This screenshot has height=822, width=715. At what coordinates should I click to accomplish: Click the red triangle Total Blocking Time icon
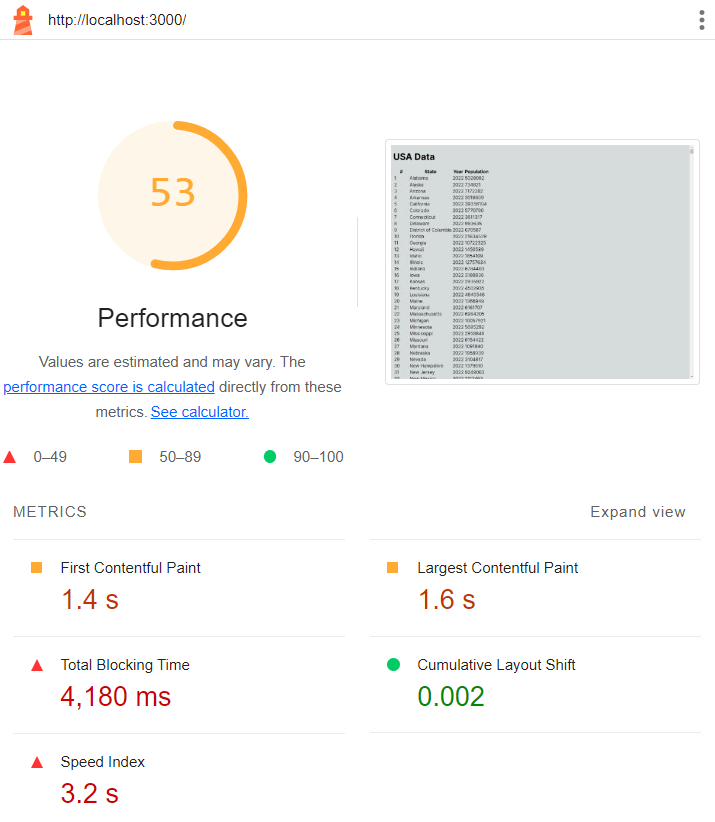(37, 665)
